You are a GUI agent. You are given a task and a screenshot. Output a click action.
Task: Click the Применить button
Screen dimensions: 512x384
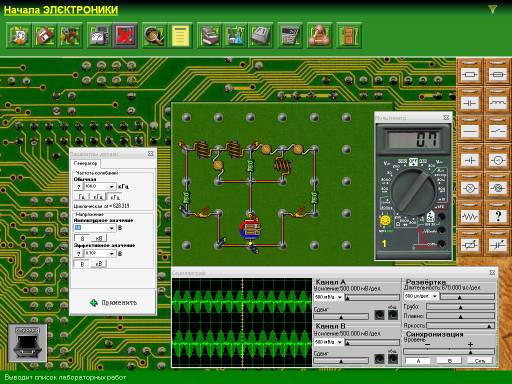pos(113,303)
